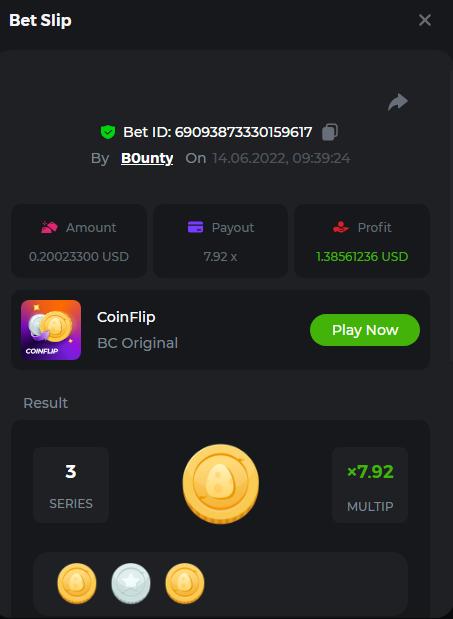Click the share arrow icon
Screen dimensions: 453x619
398,102
